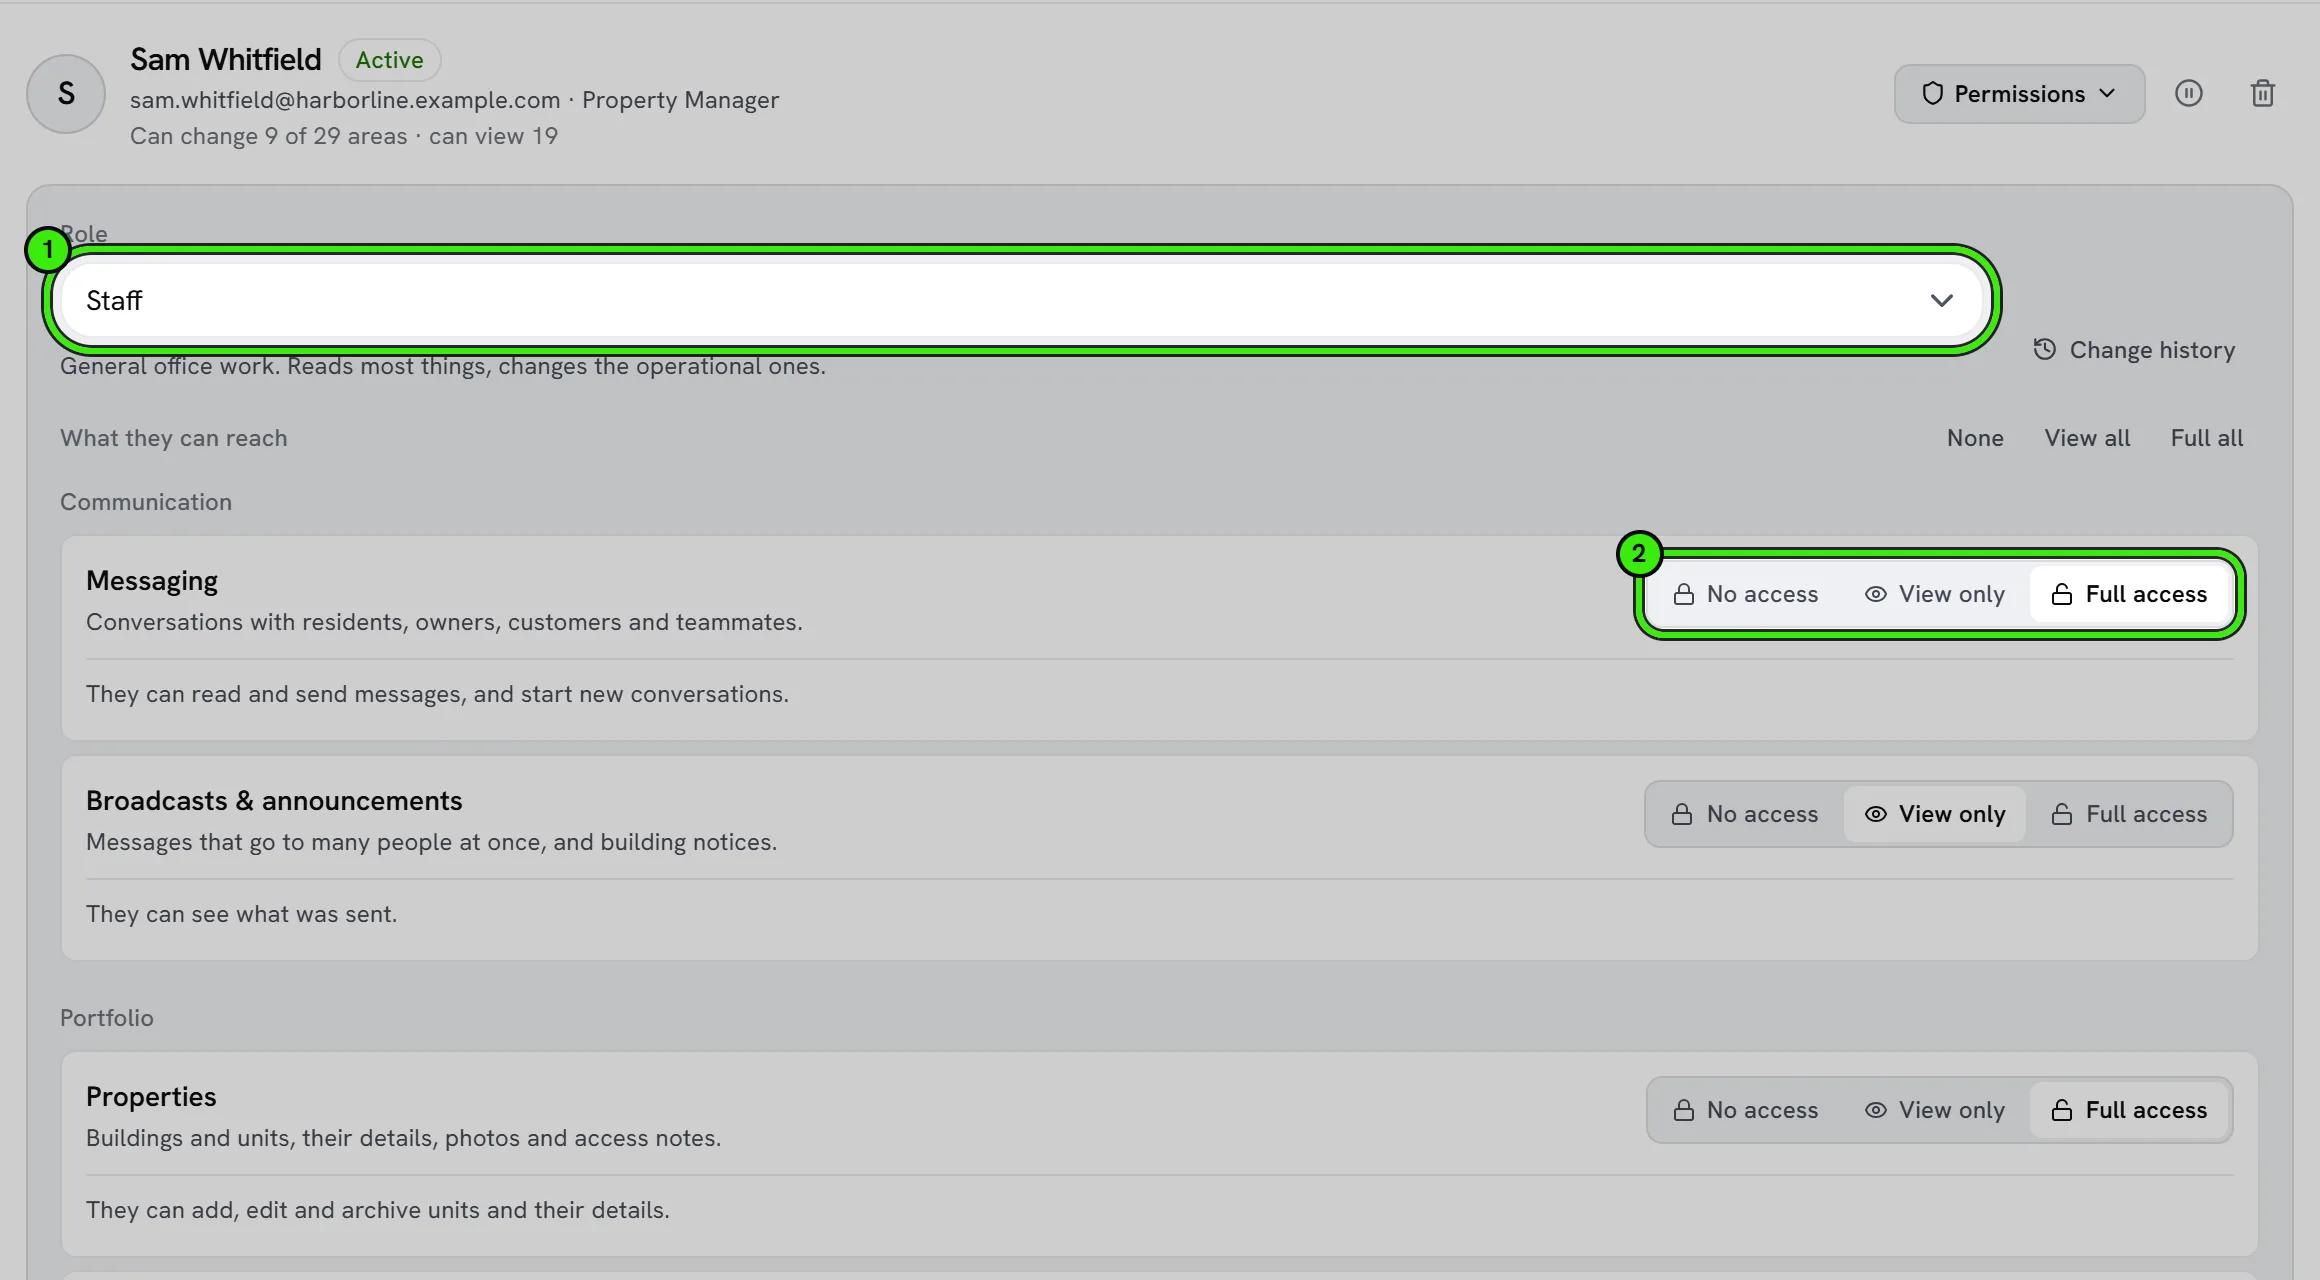This screenshot has width=2320, height=1280.
Task: Click 'General office work' role description
Action: (443, 366)
